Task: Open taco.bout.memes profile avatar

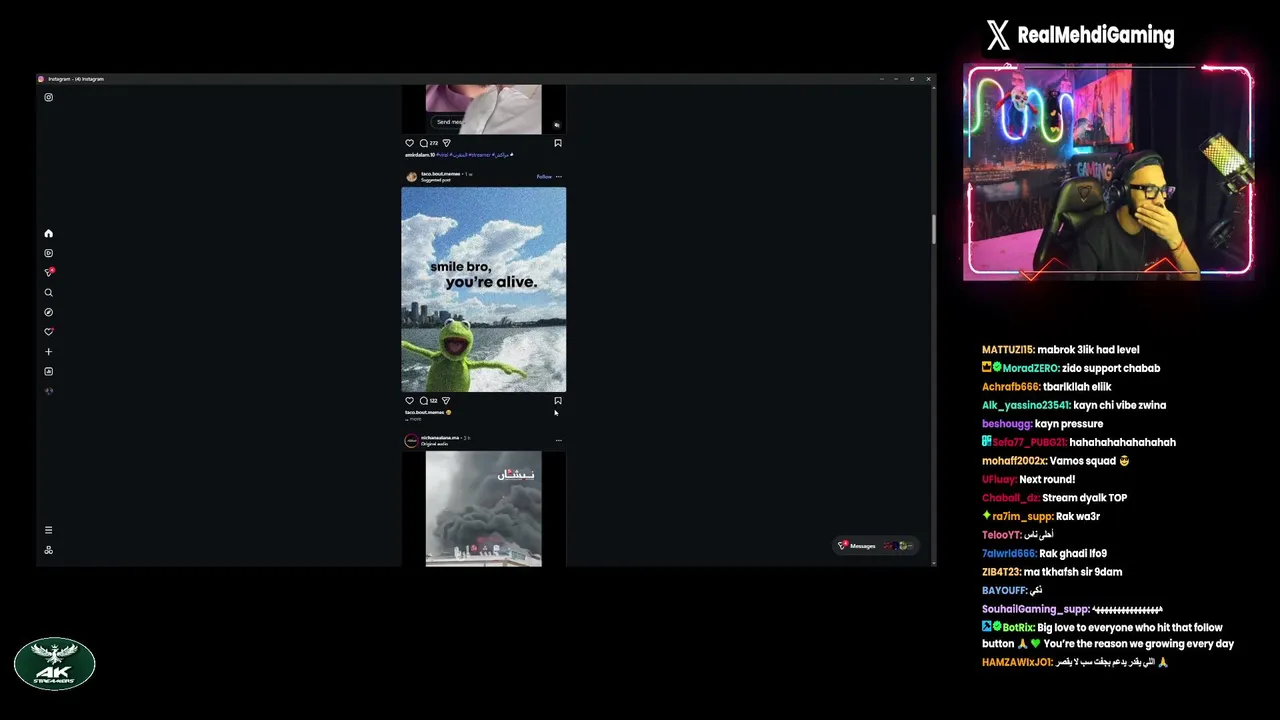Action: (x=411, y=176)
